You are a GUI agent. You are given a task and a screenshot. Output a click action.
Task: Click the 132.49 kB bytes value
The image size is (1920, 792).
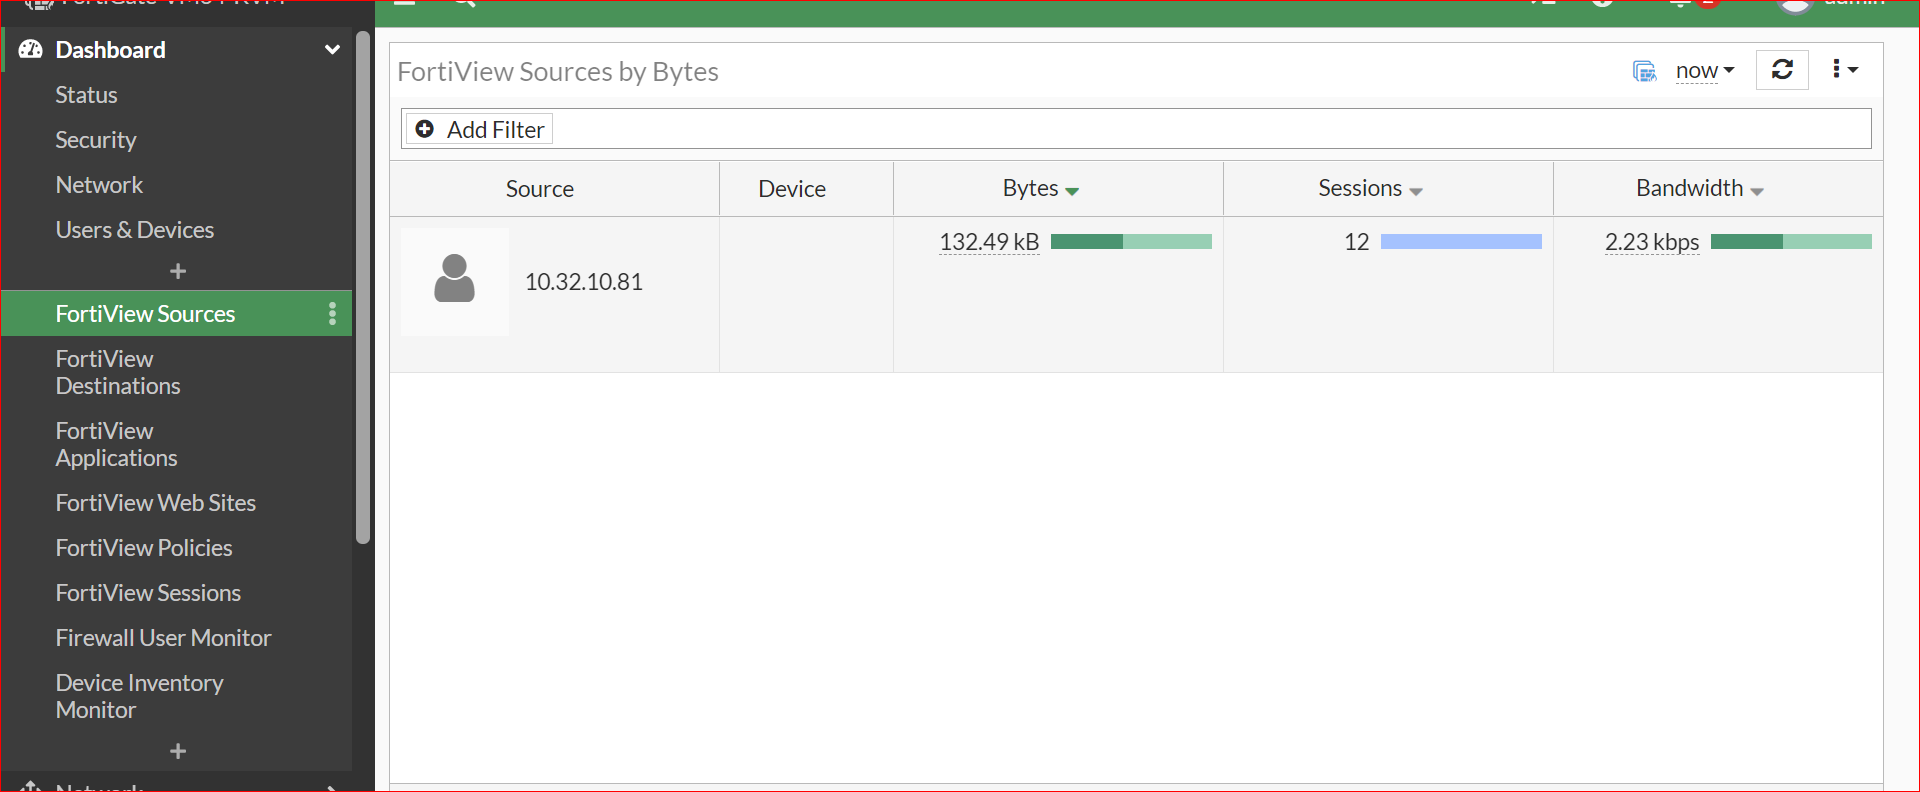coord(989,242)
